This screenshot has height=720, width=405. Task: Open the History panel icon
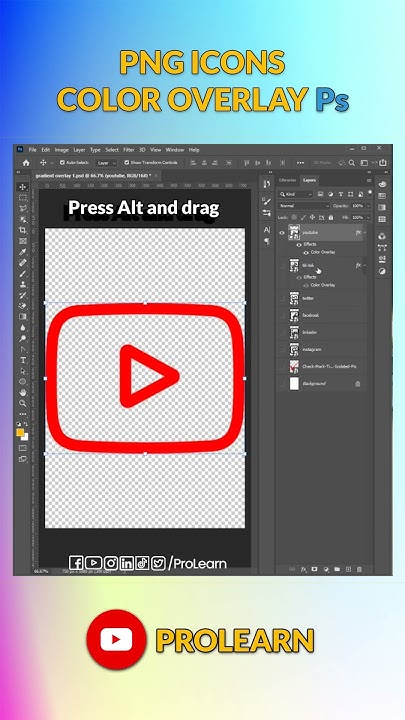coord(267,184)
